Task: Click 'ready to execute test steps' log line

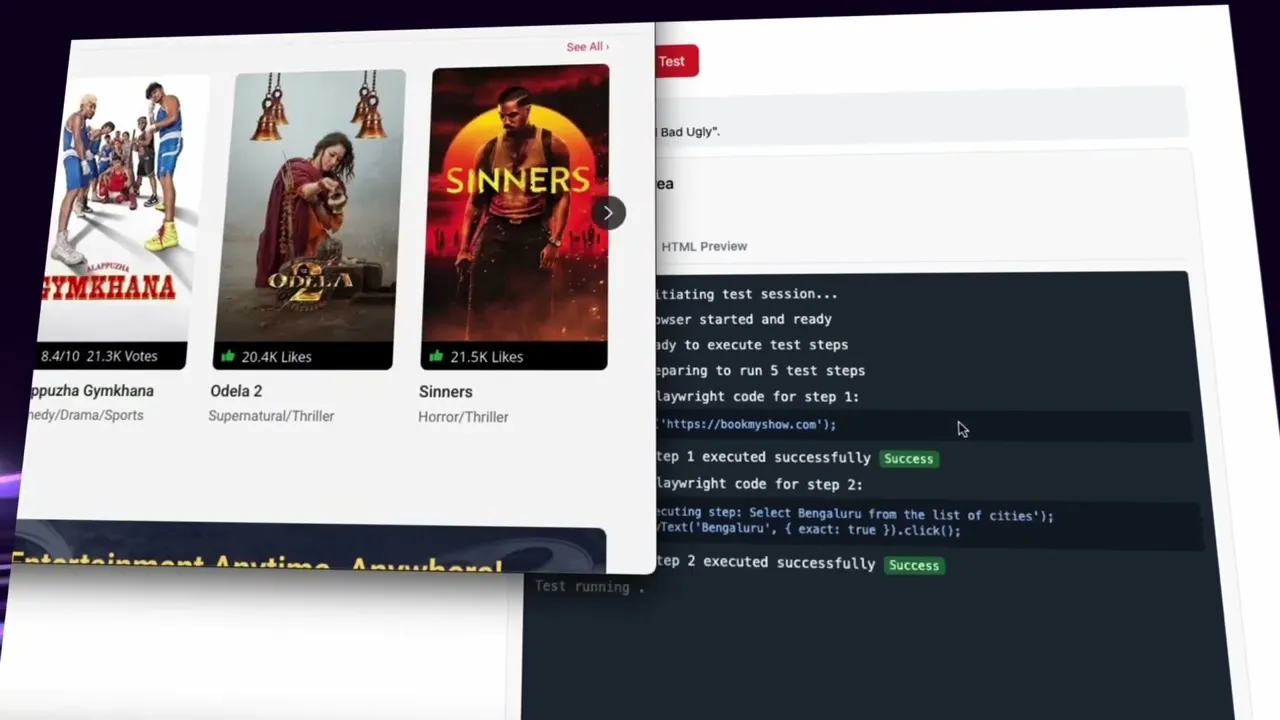Action: click(752, 345)
